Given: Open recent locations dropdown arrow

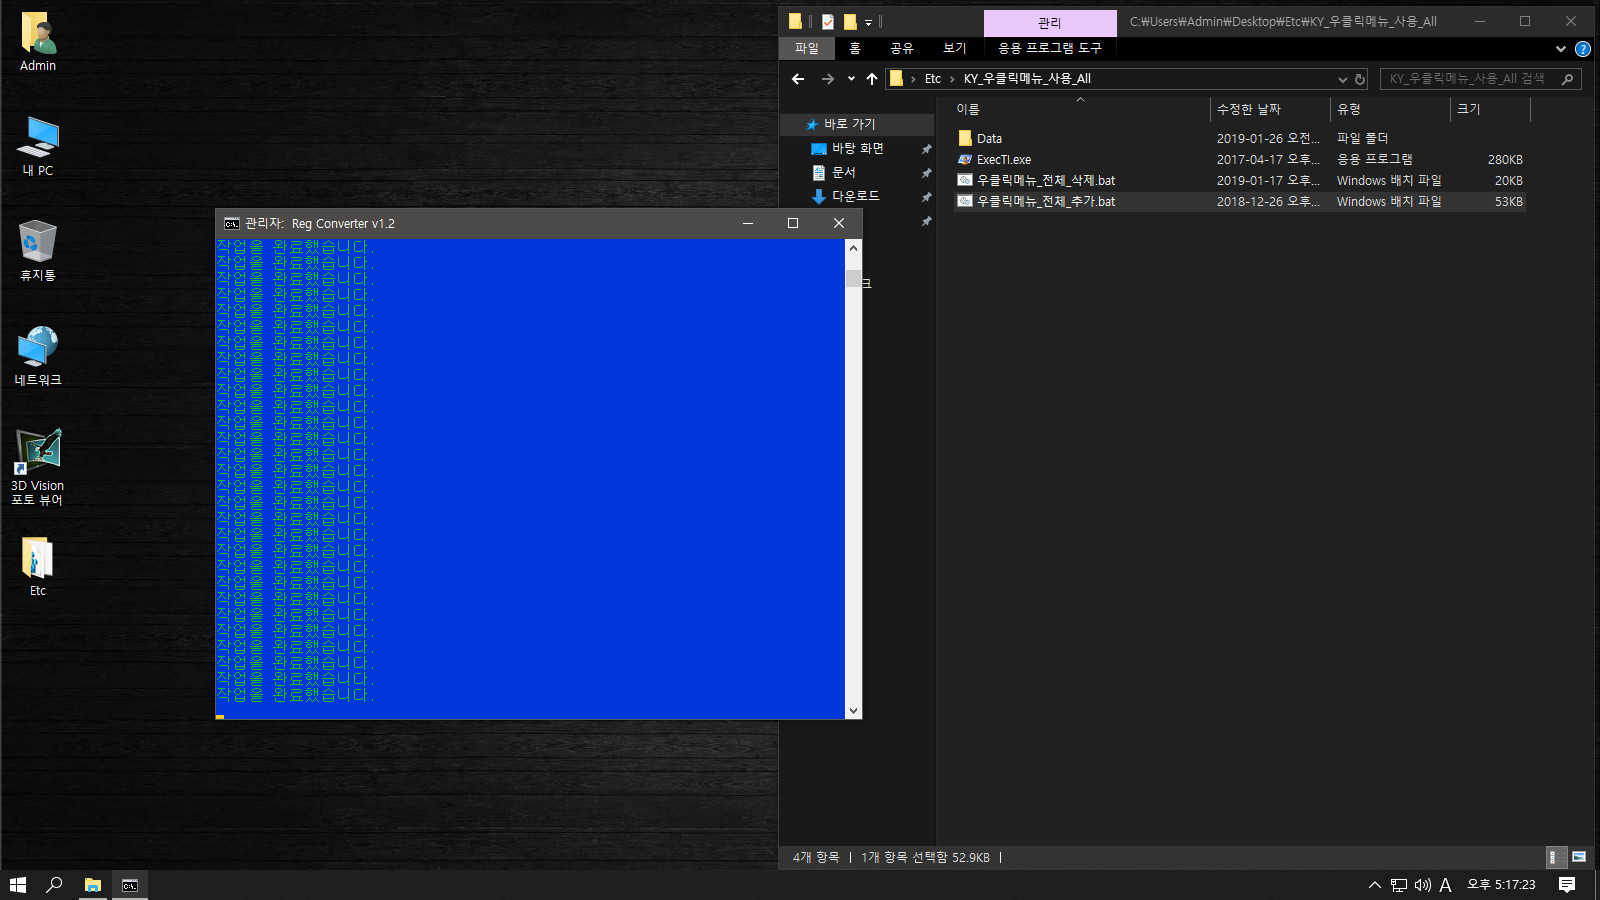Looking at the screenshot, I should point(851,79).
